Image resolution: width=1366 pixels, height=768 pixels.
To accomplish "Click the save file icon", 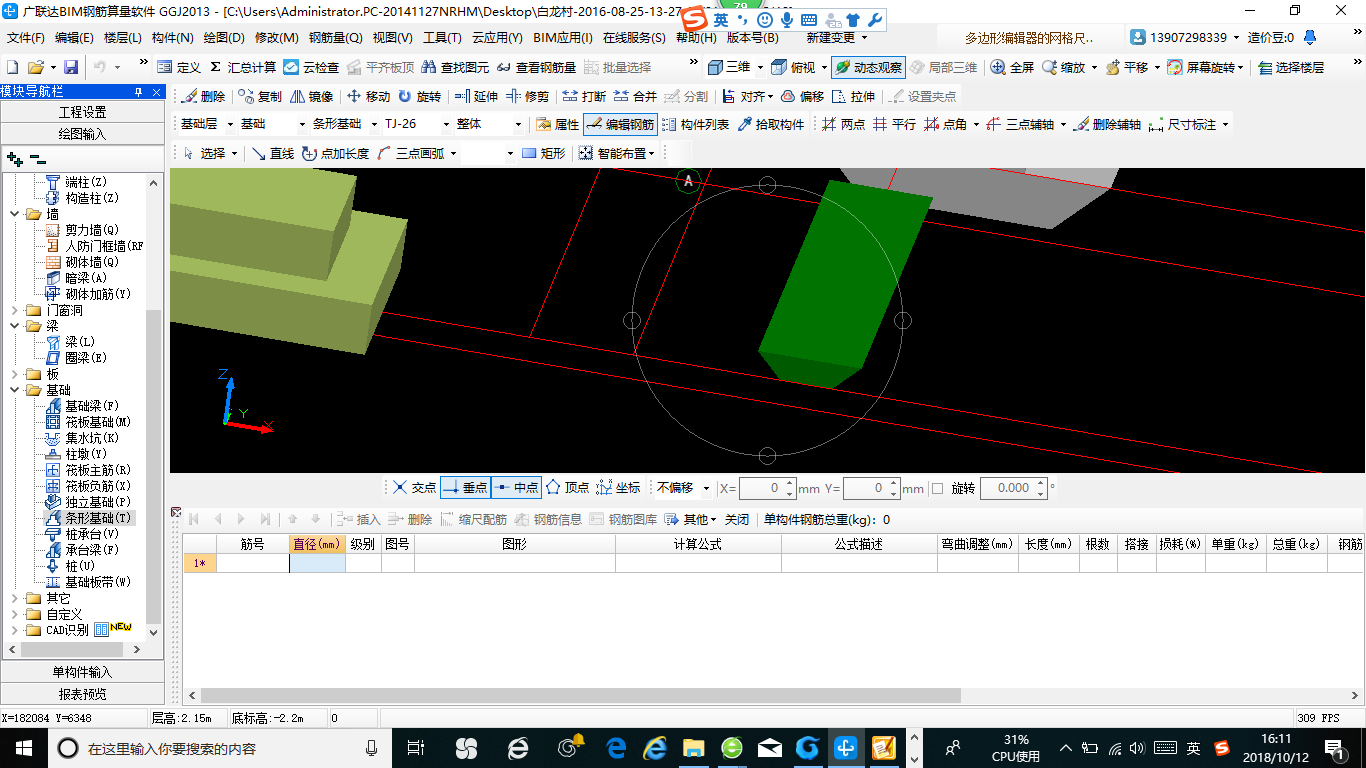I will 71,67.
